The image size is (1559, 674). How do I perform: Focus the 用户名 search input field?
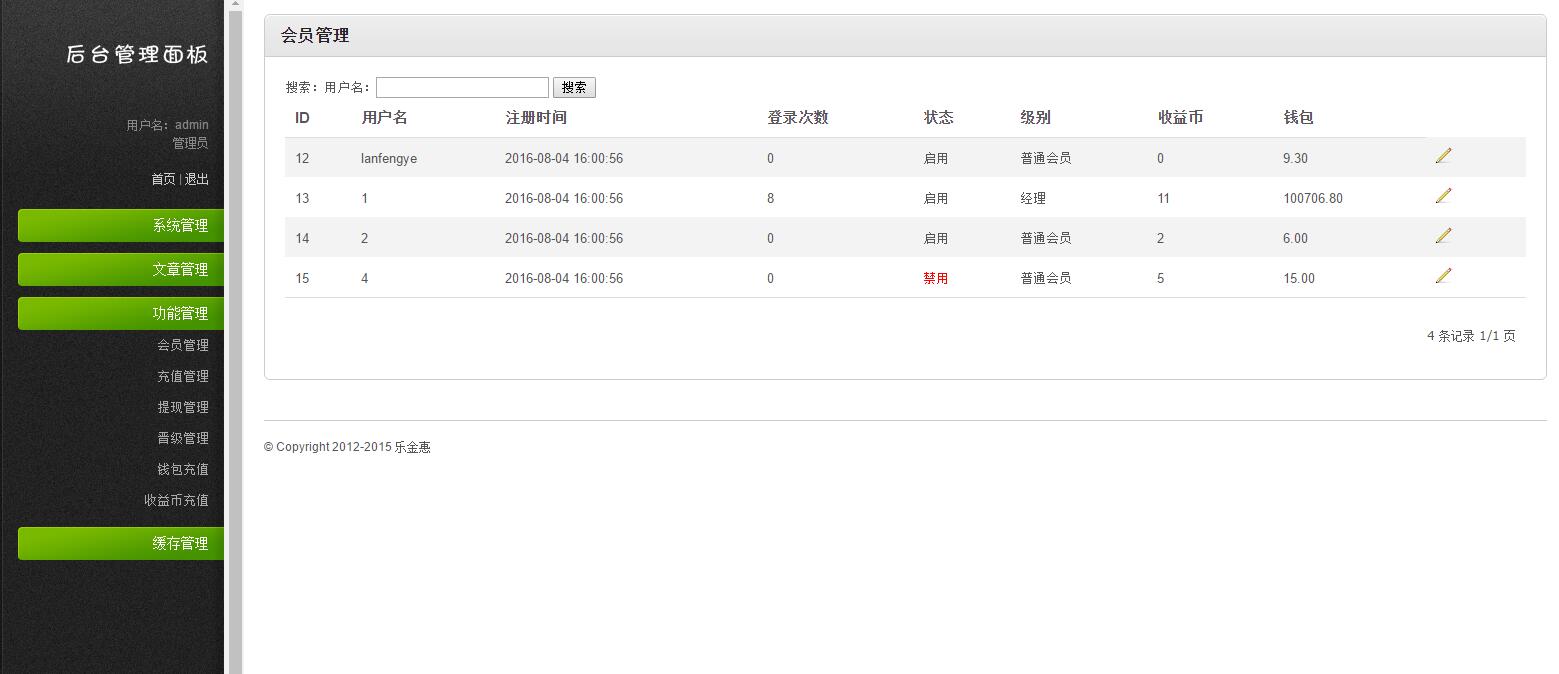click(x=462, y=88)
